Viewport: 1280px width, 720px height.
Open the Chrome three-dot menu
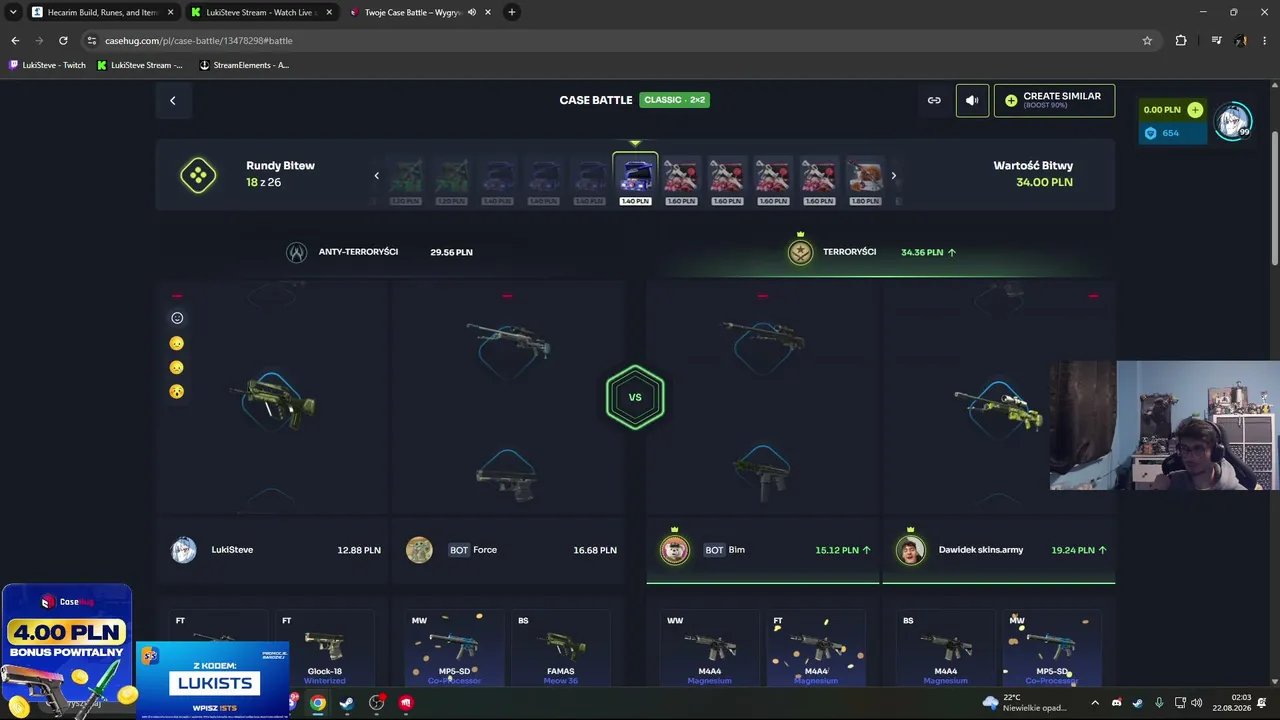1265,41
